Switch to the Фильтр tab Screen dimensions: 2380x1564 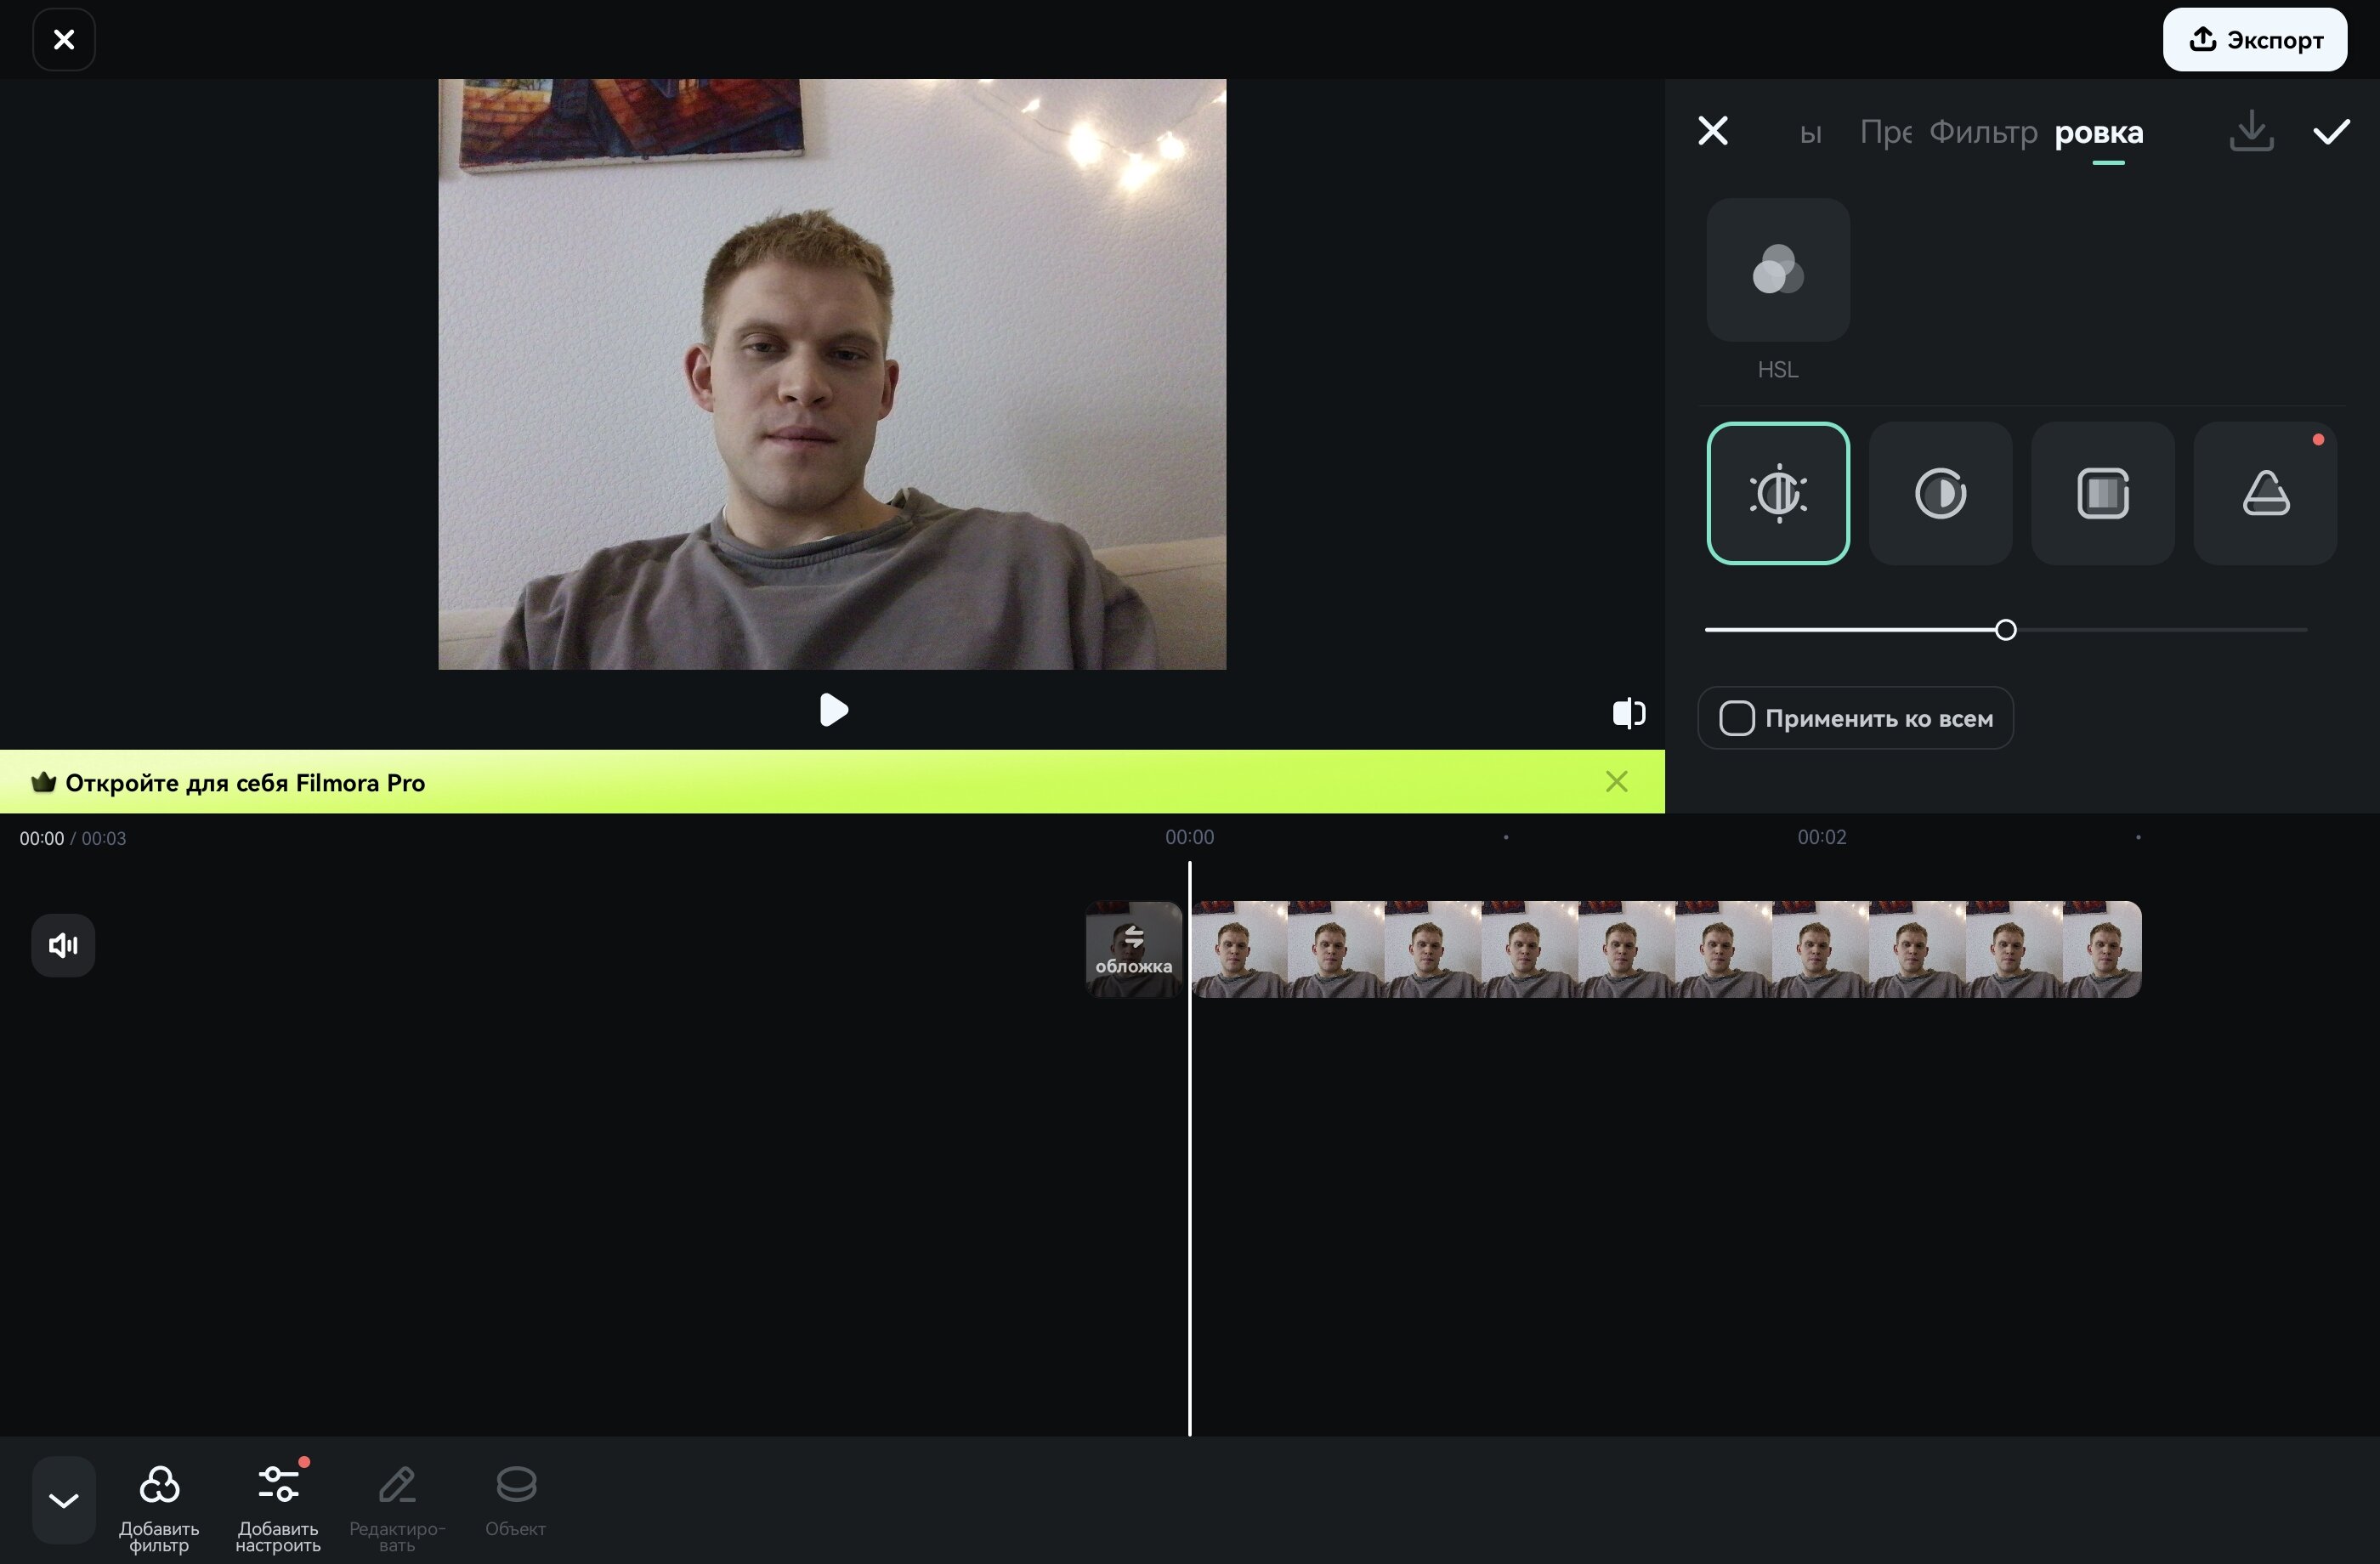(1982, 132)
